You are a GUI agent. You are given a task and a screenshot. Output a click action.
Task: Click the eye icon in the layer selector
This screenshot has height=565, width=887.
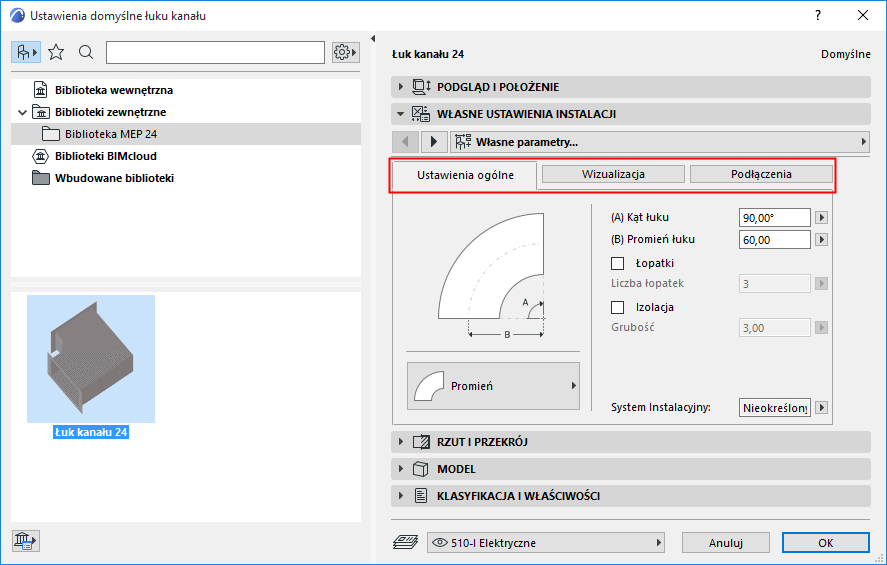coord(440,542)
